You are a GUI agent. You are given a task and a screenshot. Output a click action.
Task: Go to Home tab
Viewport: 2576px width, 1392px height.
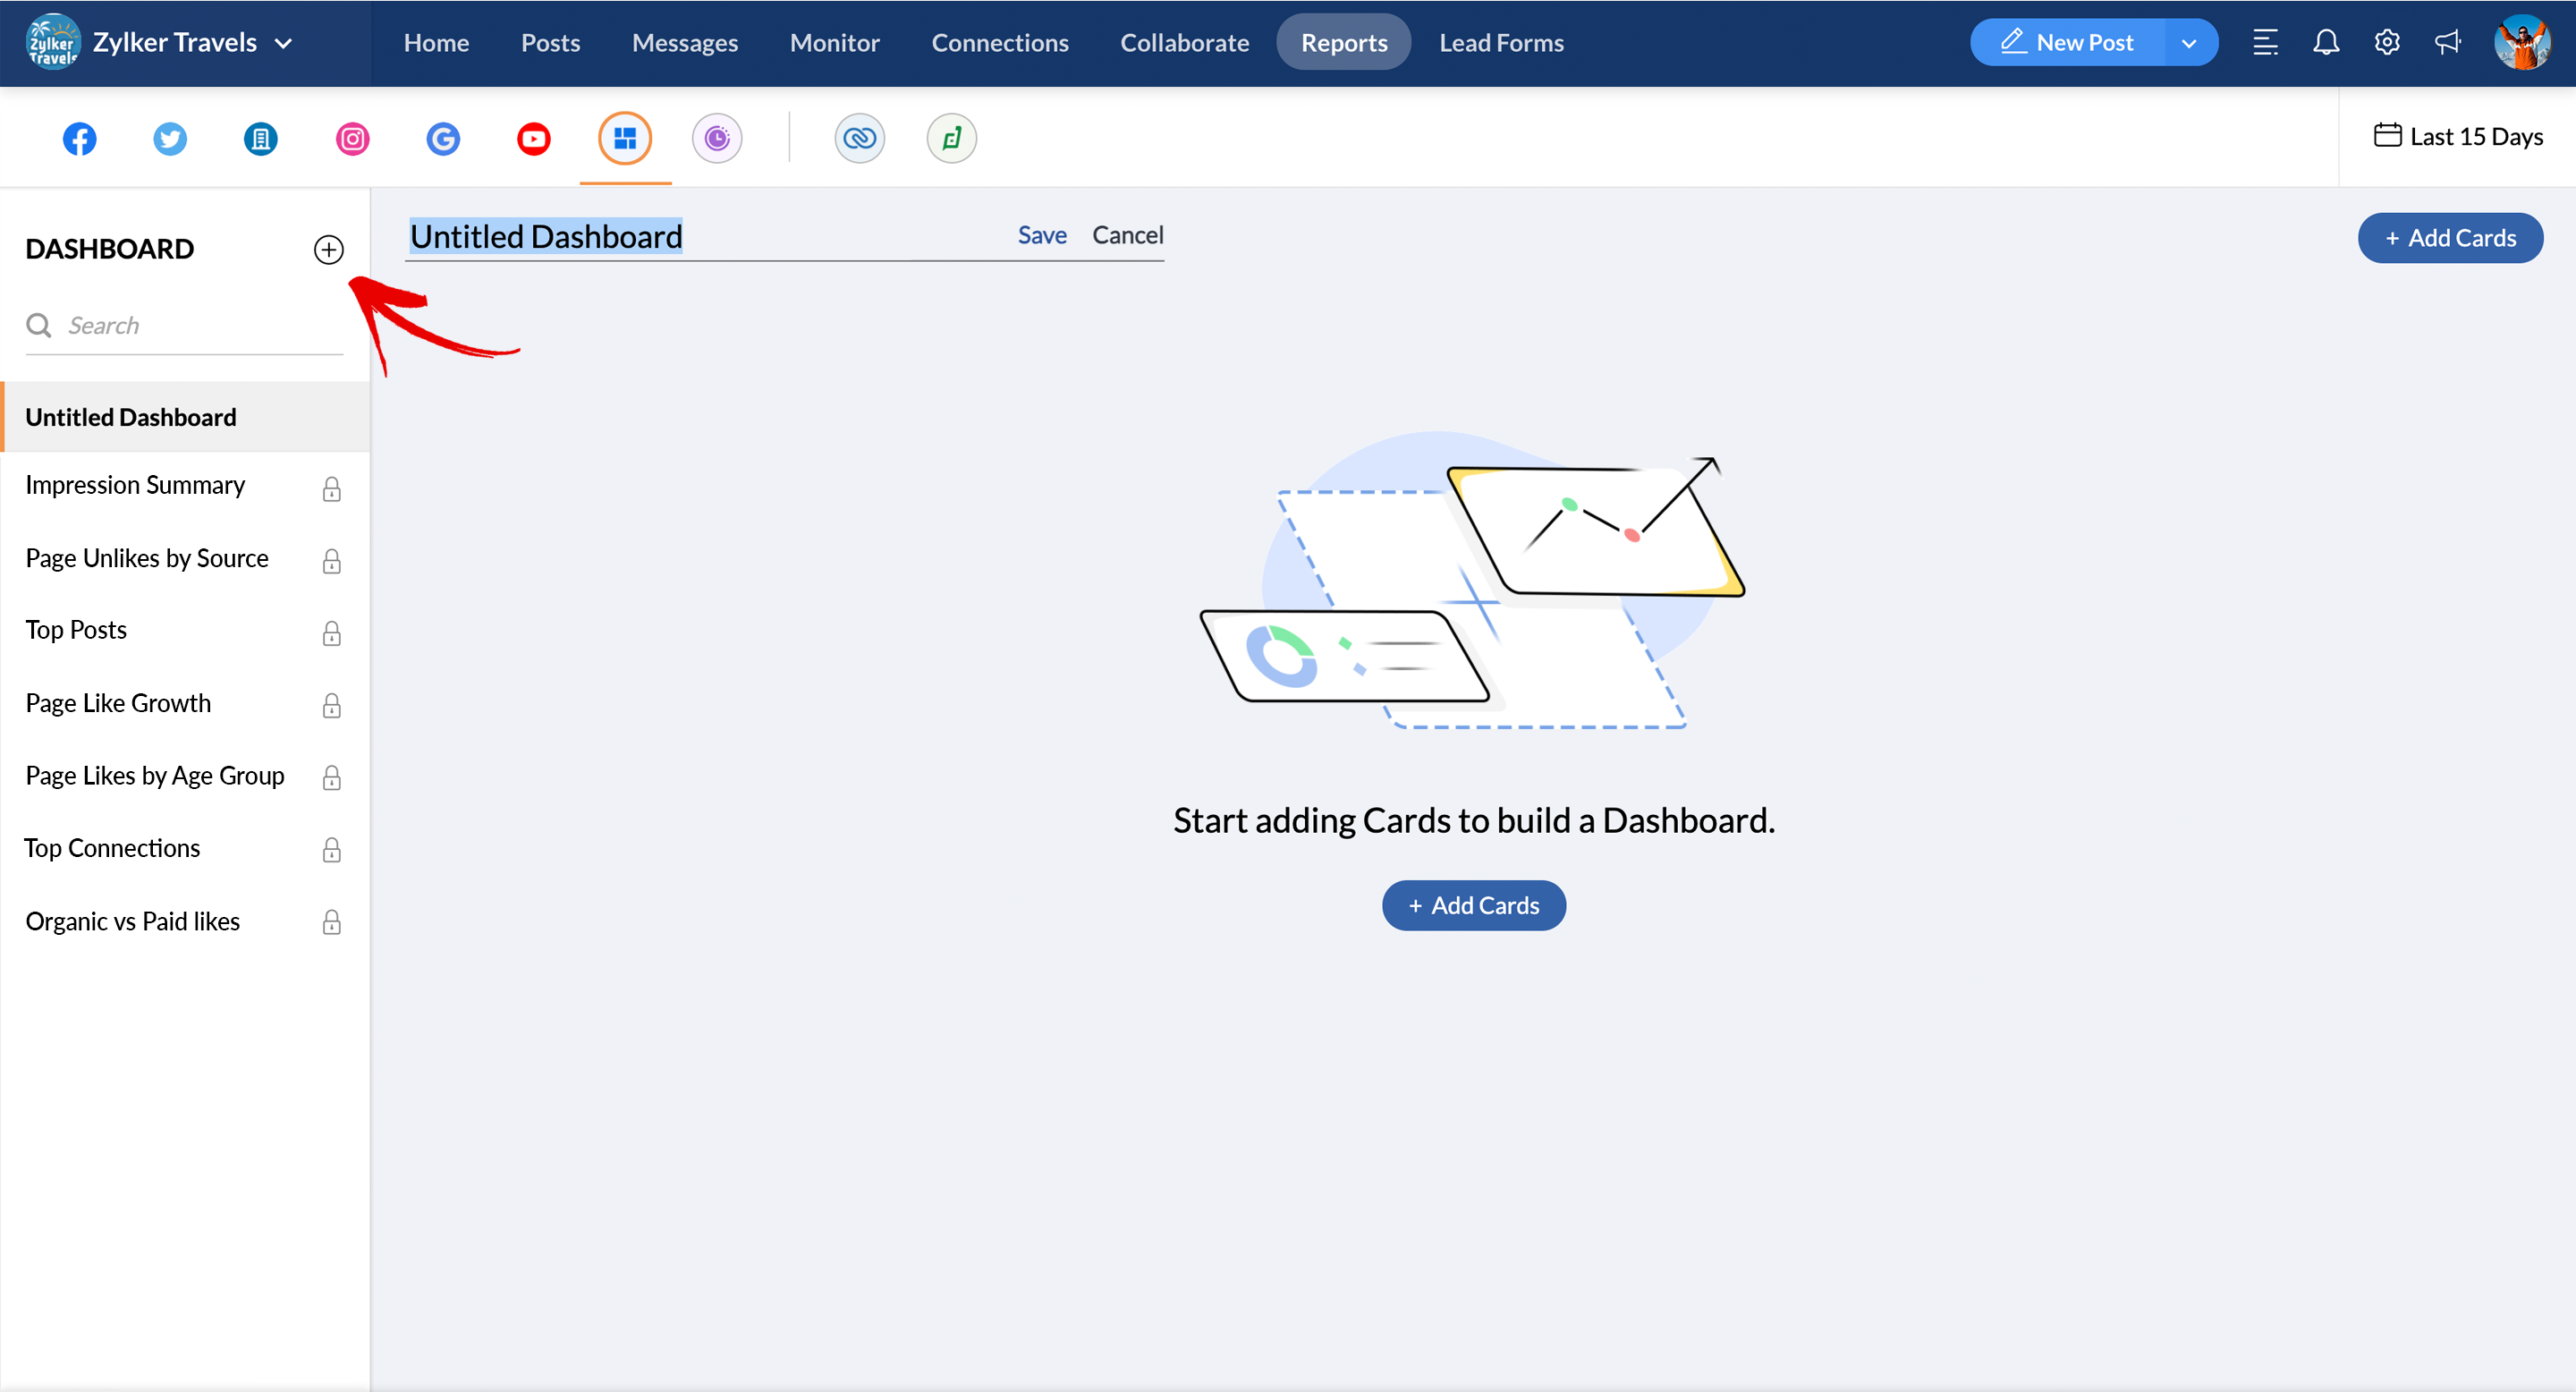(436, 42)
